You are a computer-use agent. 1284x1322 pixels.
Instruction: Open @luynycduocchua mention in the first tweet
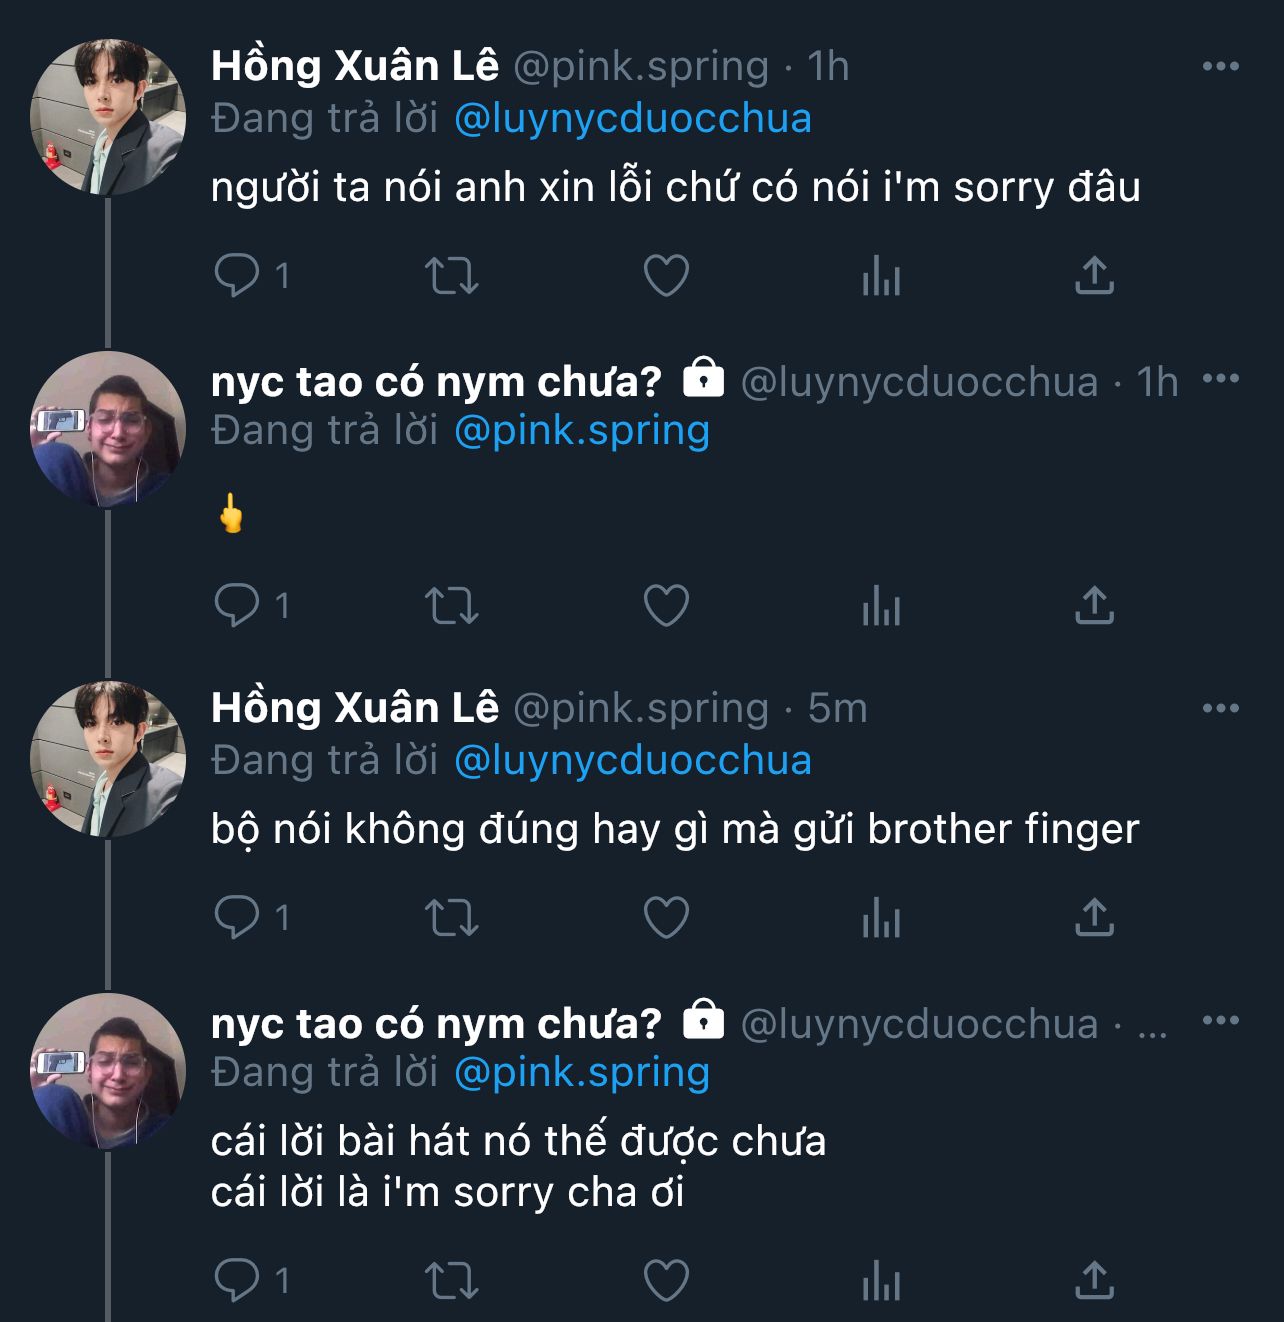(x=632, y=119)
